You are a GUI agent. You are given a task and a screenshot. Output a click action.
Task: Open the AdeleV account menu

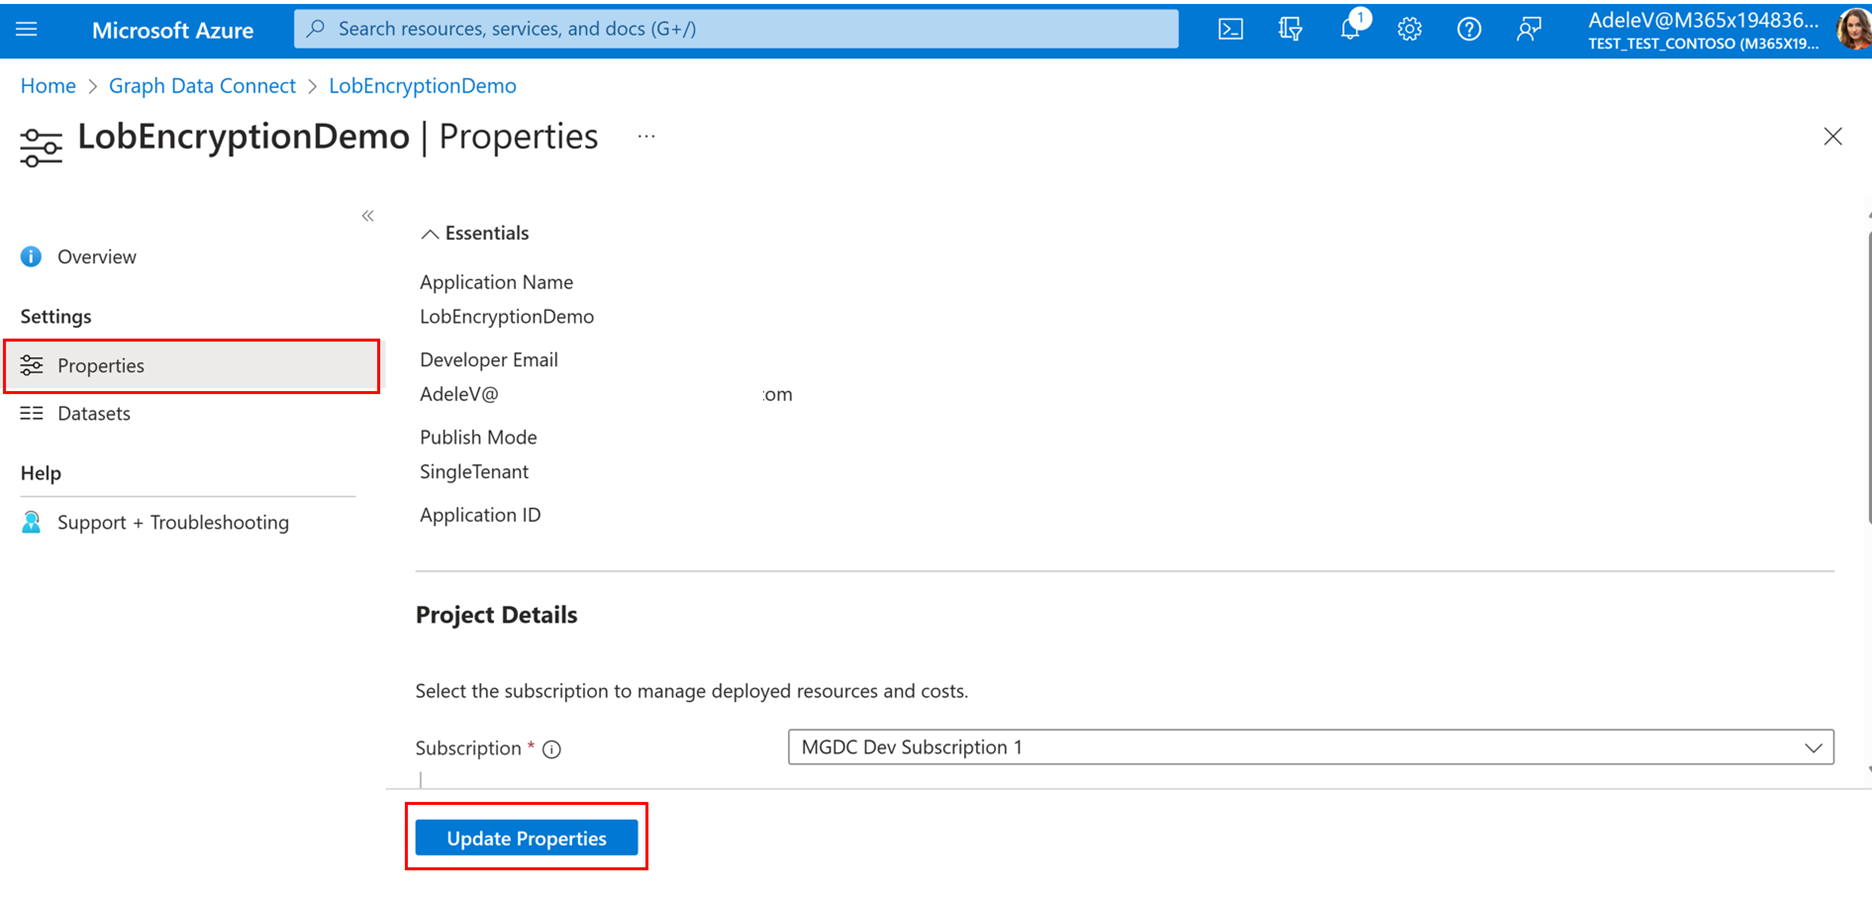[1704, 30]
